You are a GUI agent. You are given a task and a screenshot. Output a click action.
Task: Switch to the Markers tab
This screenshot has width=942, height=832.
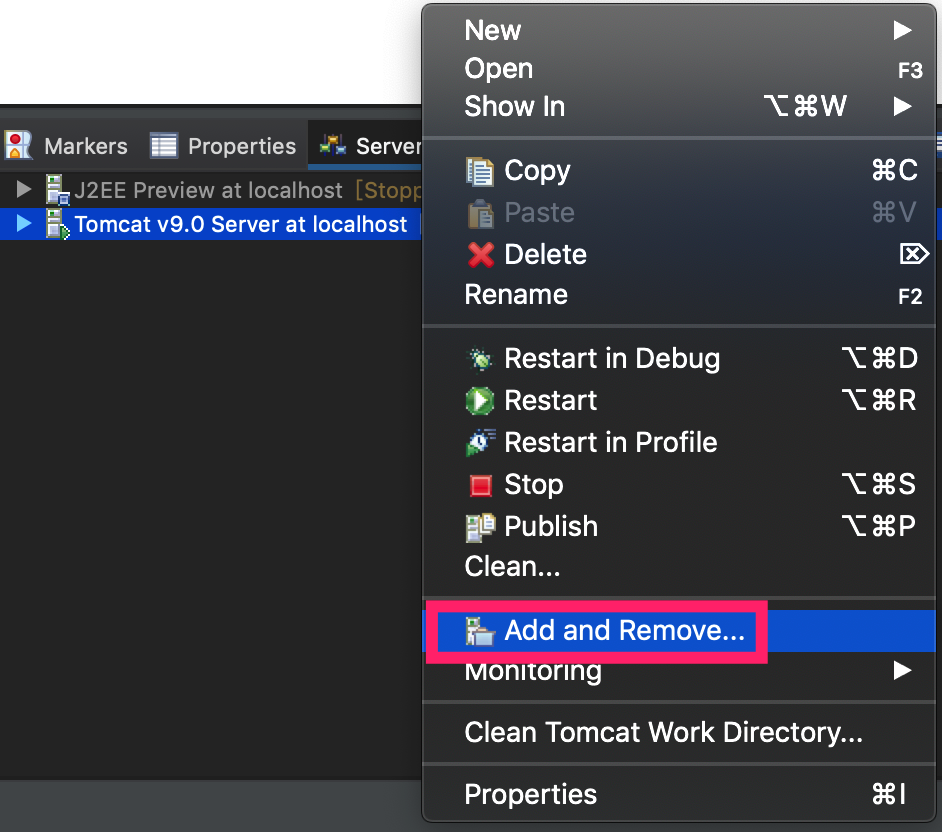(67, 146)
